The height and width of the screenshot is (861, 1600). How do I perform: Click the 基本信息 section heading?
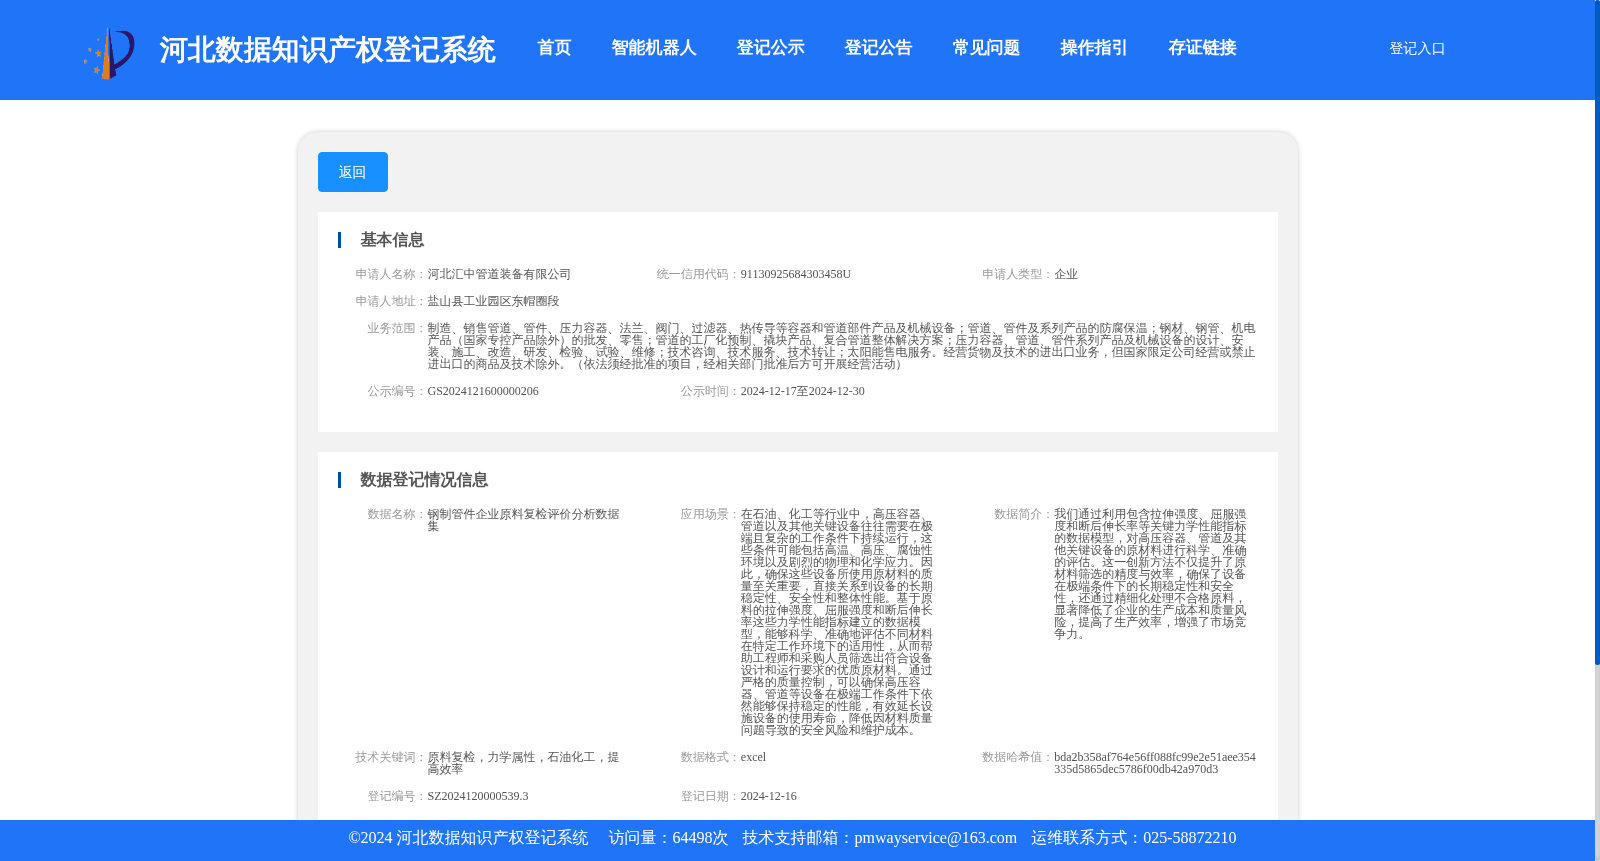click(392, 240)
